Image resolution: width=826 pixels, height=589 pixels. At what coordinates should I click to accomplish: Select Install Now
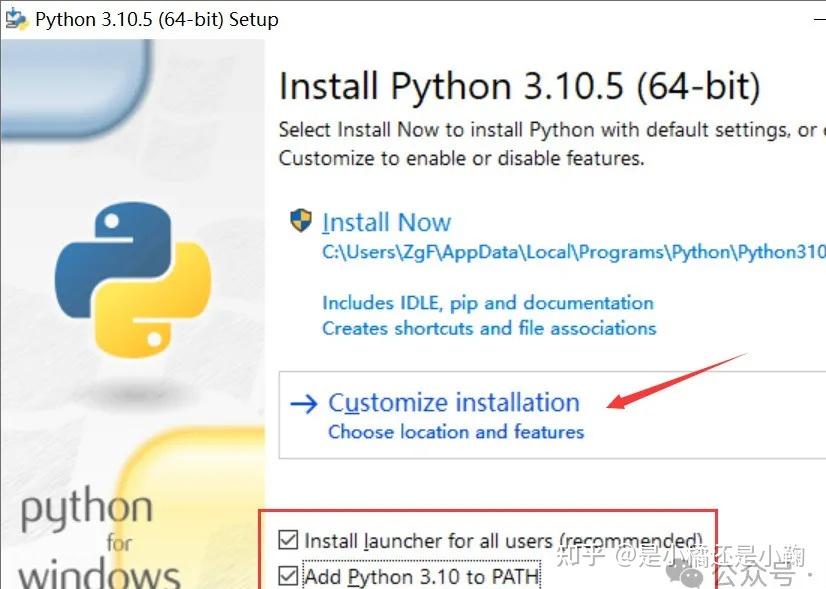pos(386,221)
